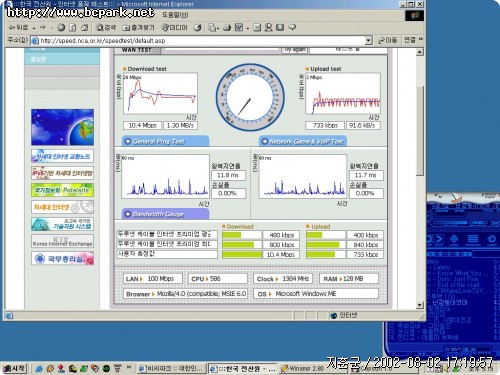500x375 pixels.
Task: Click the Start (시작) button
Action: pos(14,368)
